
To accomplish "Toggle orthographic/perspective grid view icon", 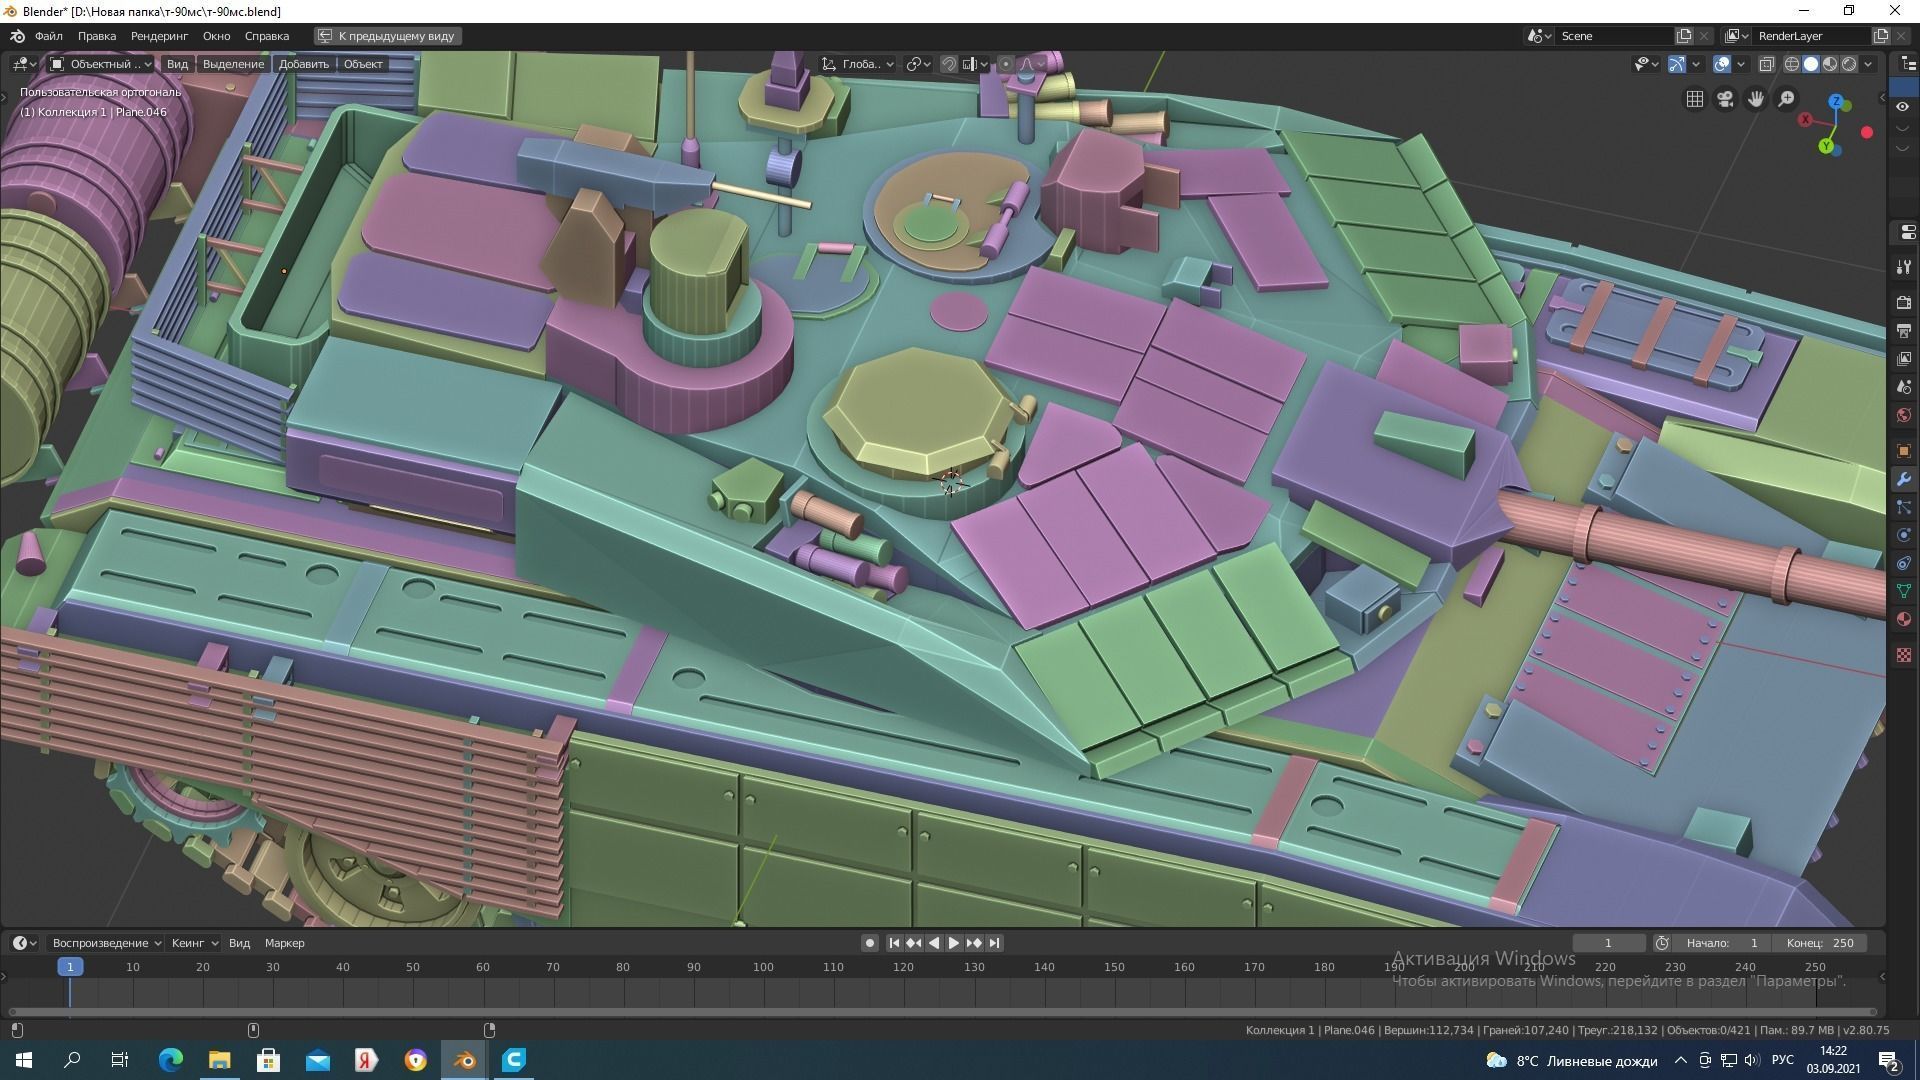I will tap(1695, 99).
